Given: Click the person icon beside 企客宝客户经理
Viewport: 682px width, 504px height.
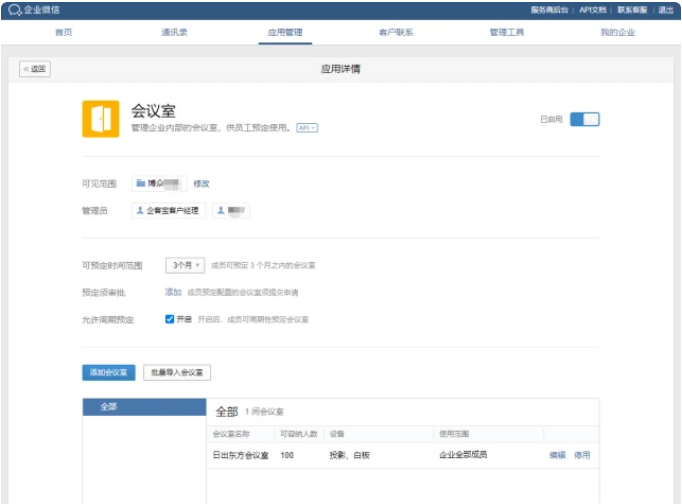Looking at the screenshot, I should [x=140, y=210].
